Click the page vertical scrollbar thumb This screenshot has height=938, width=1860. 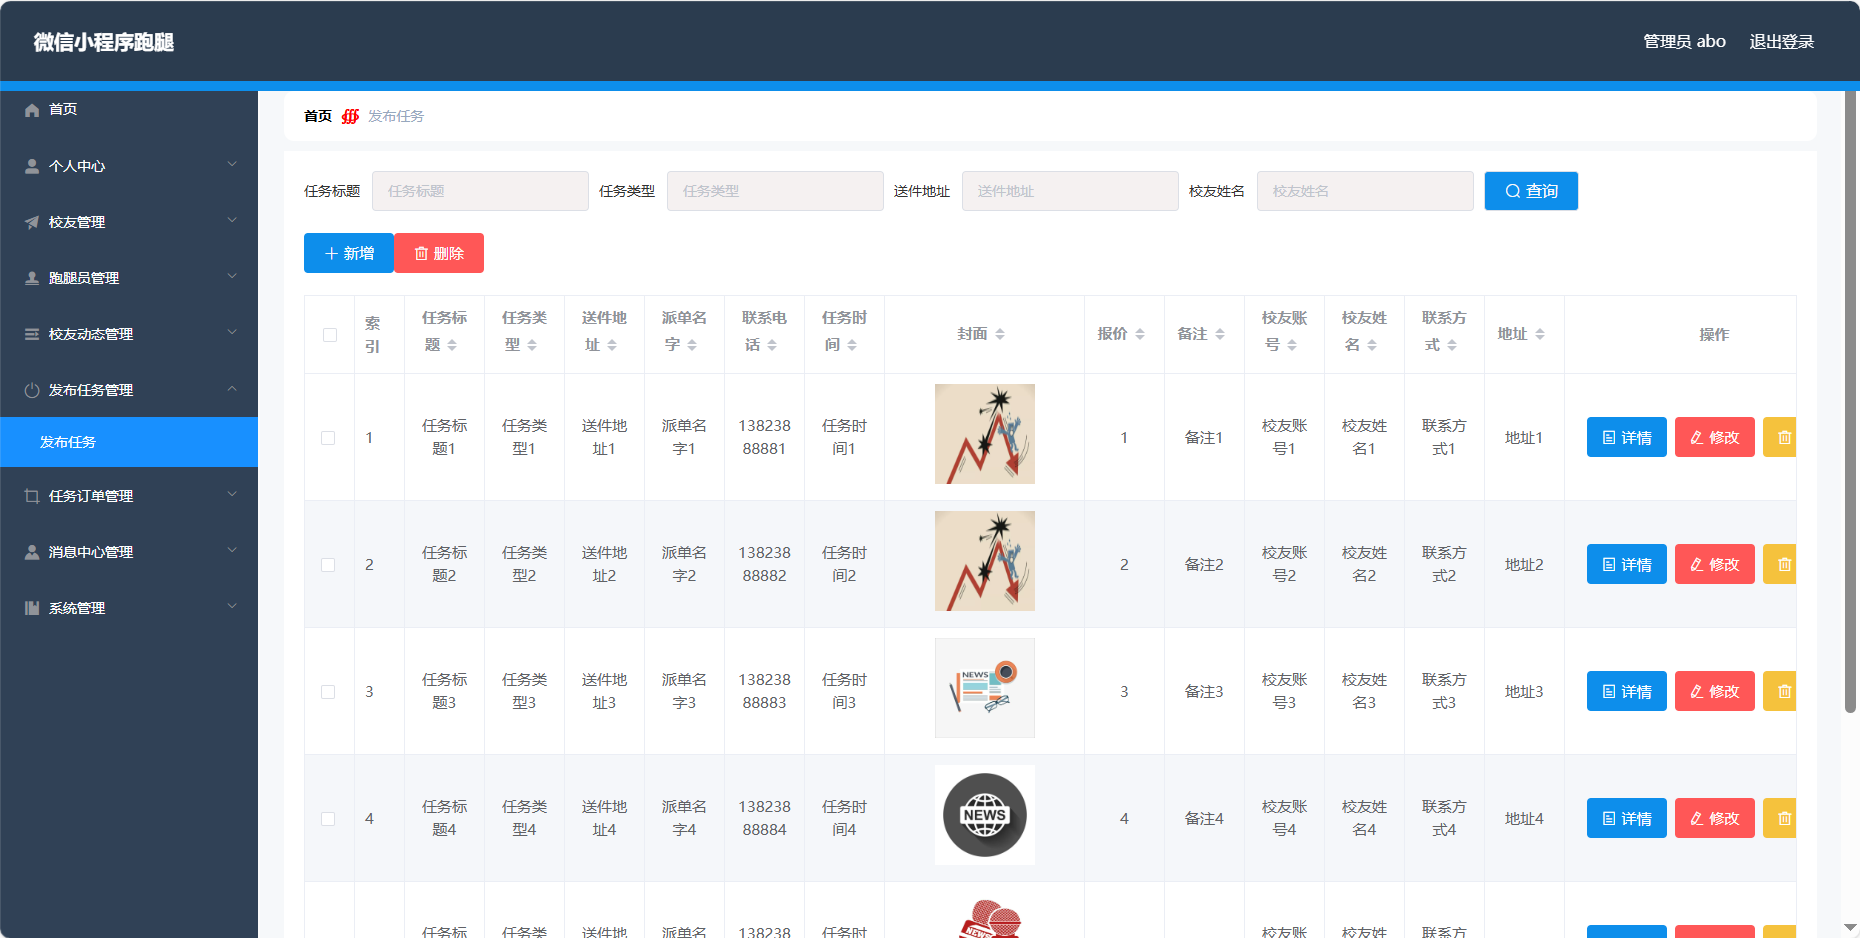pyautogui.click(x=1850, y=402)
